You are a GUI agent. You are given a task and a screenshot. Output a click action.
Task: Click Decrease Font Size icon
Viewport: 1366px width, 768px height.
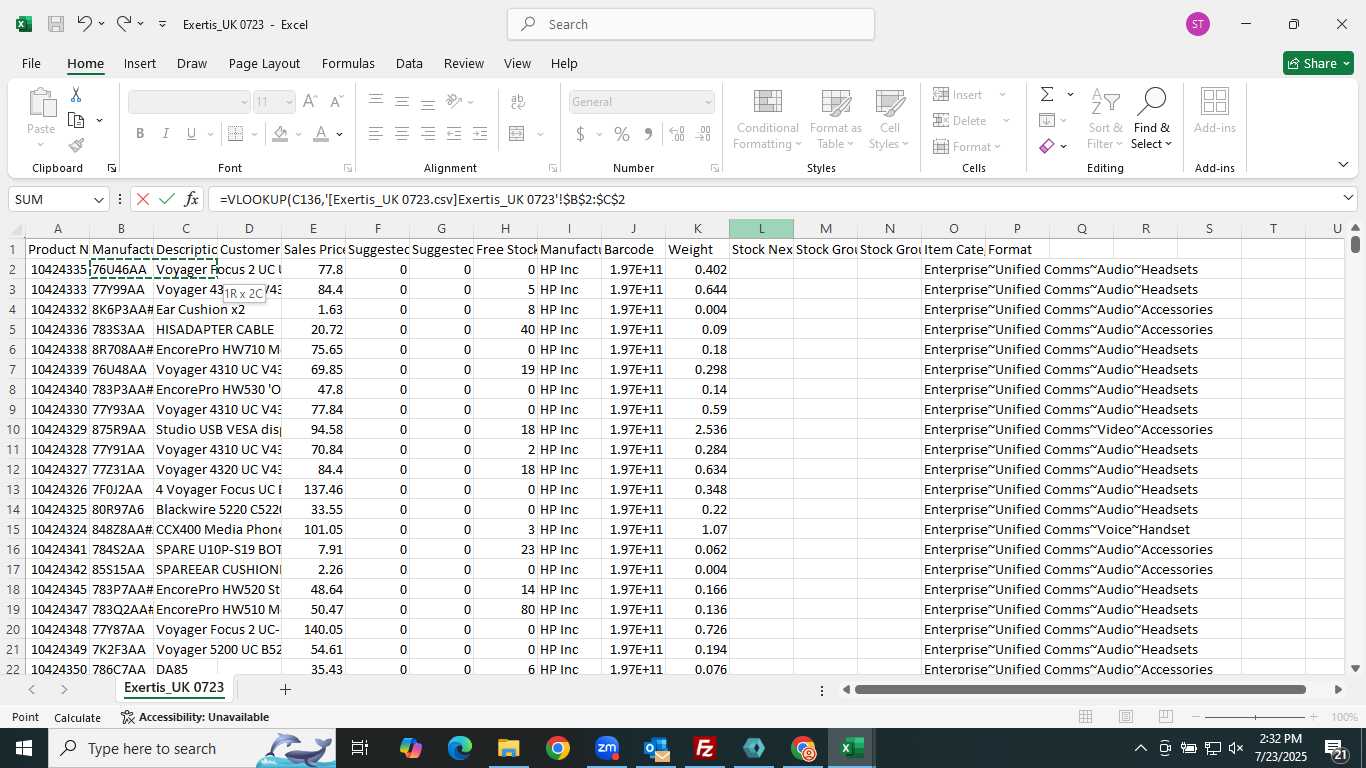click(337, 102)
